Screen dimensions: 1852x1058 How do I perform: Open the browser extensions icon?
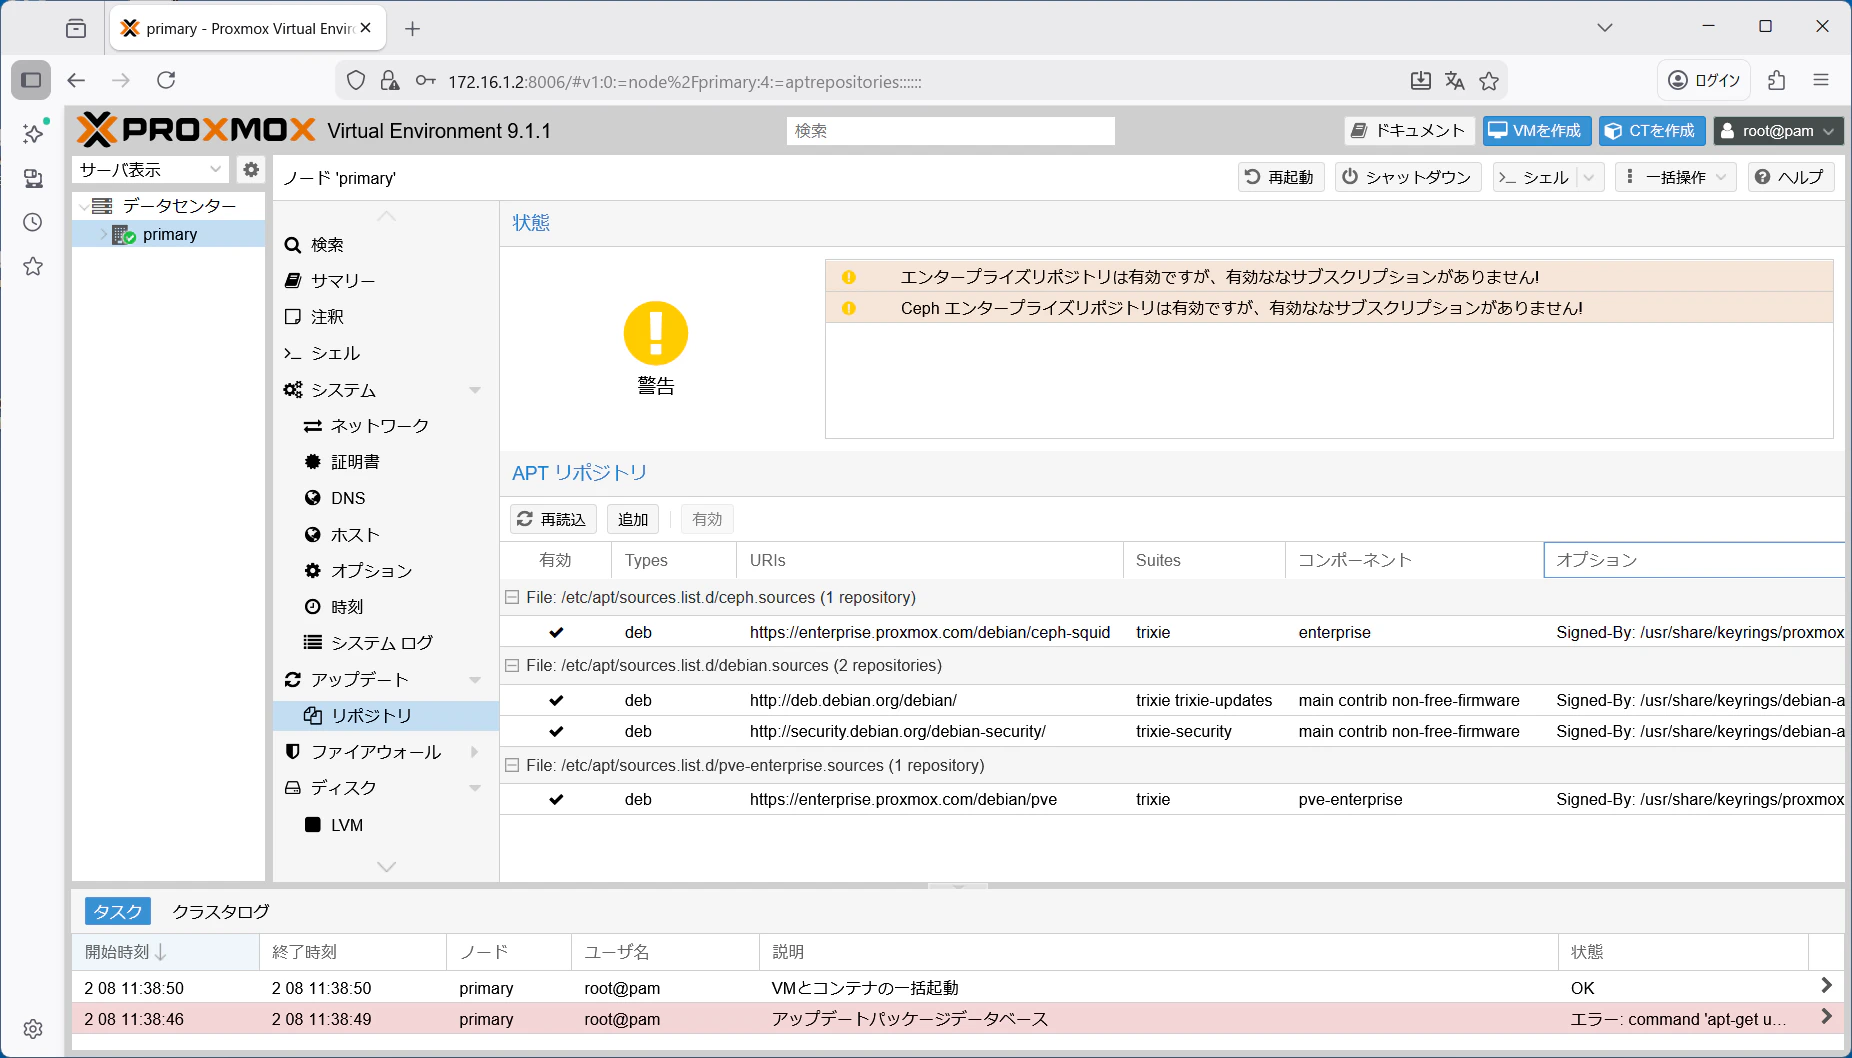pyautogui.click(x=1777, y=80)
